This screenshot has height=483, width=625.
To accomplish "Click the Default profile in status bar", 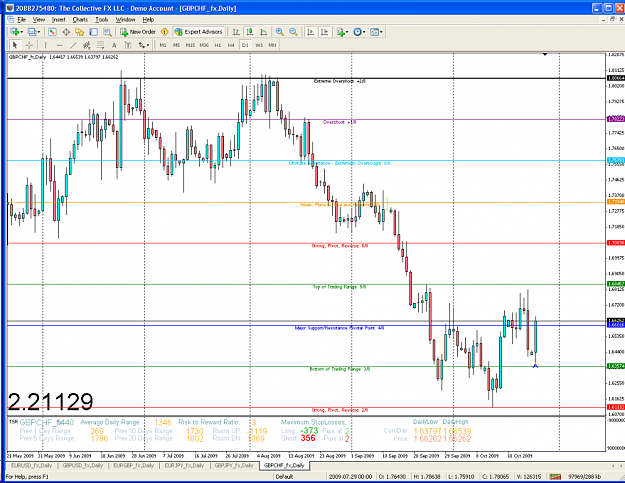I will (x=284, y=477).
